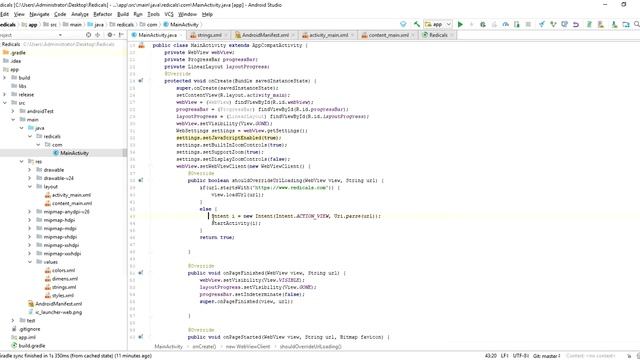Open Project panel gear settings

pos(110,35)
